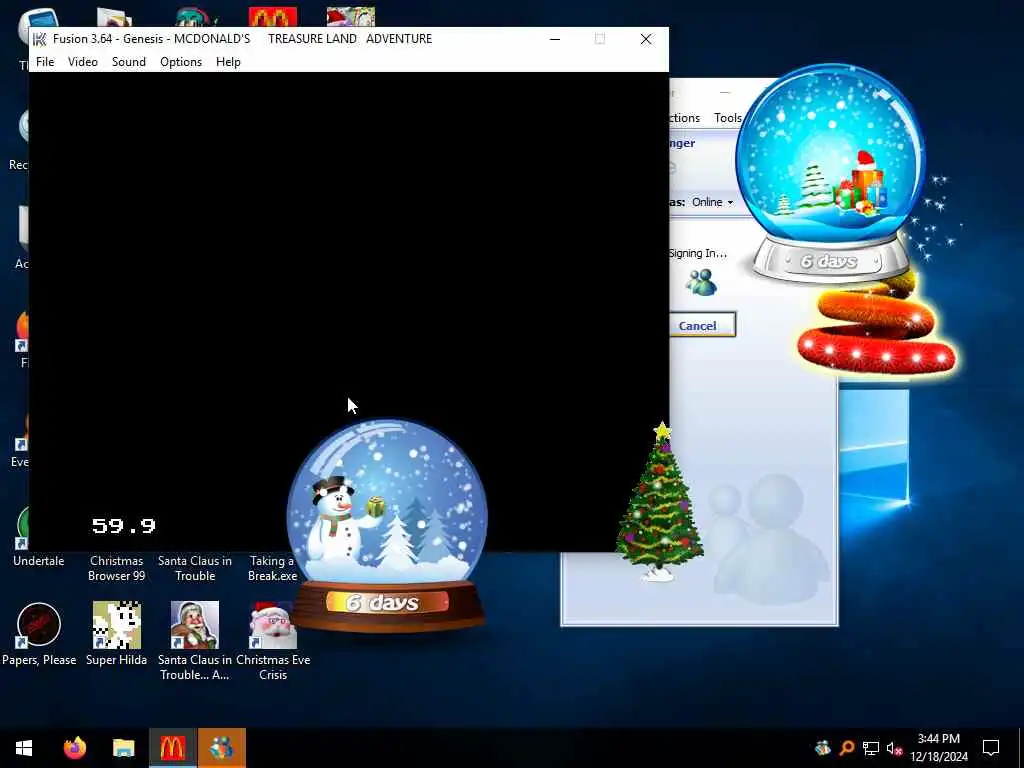Expand the Online status dropdown in Messenger
The height and width of the screenshot is (768, 1024).
click(712, 202)
